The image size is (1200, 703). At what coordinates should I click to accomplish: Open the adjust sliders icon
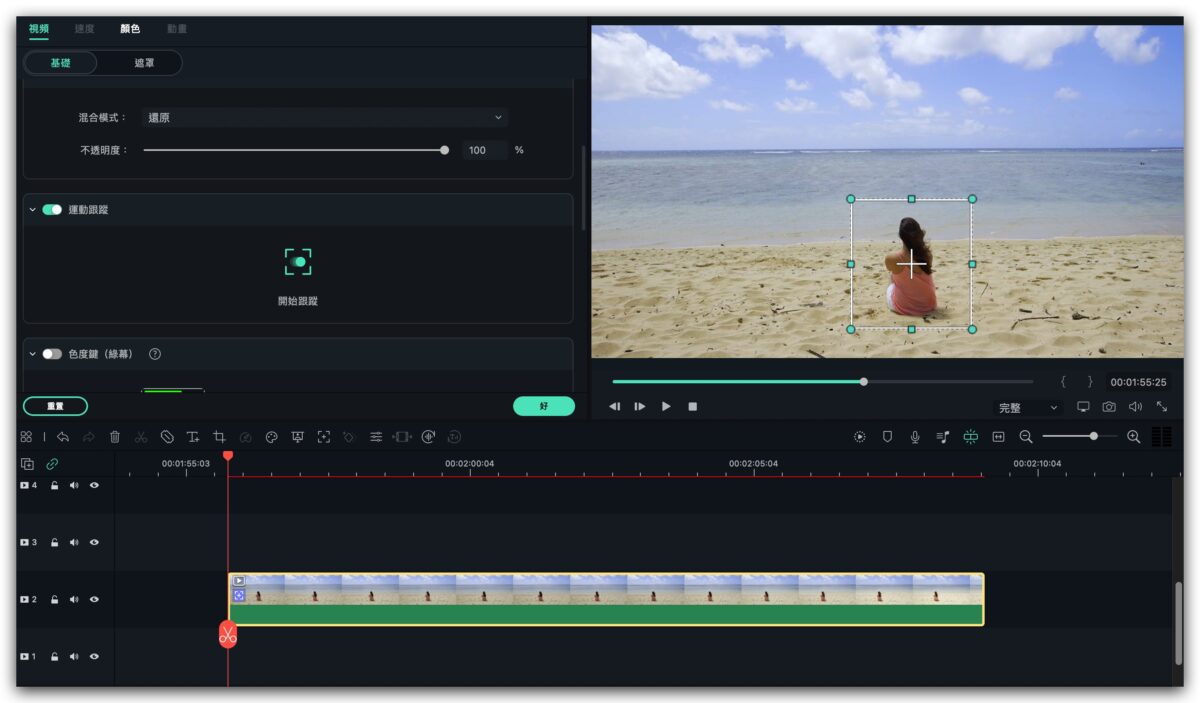click(x=376, y=437)
